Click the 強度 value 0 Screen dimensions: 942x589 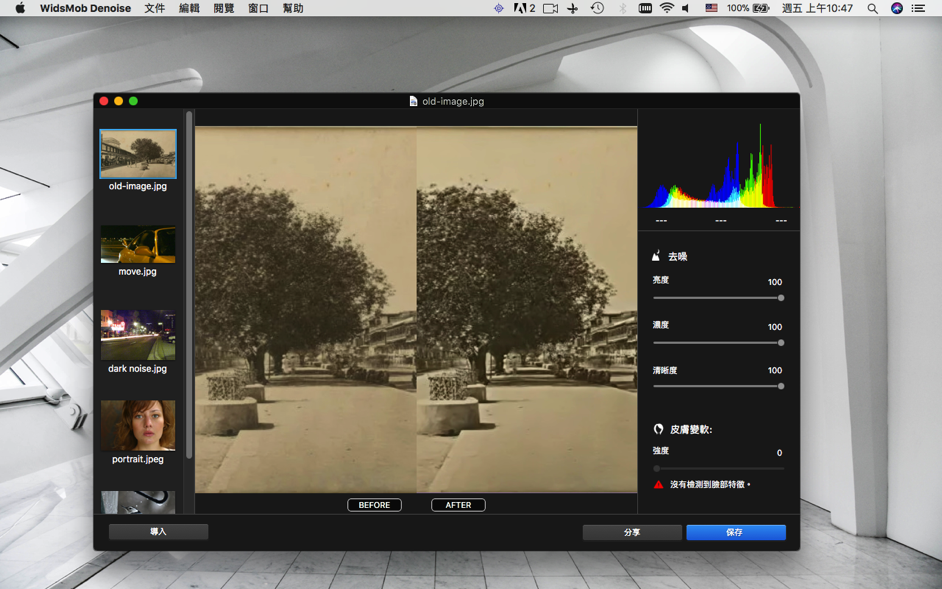tap(780, 453)
